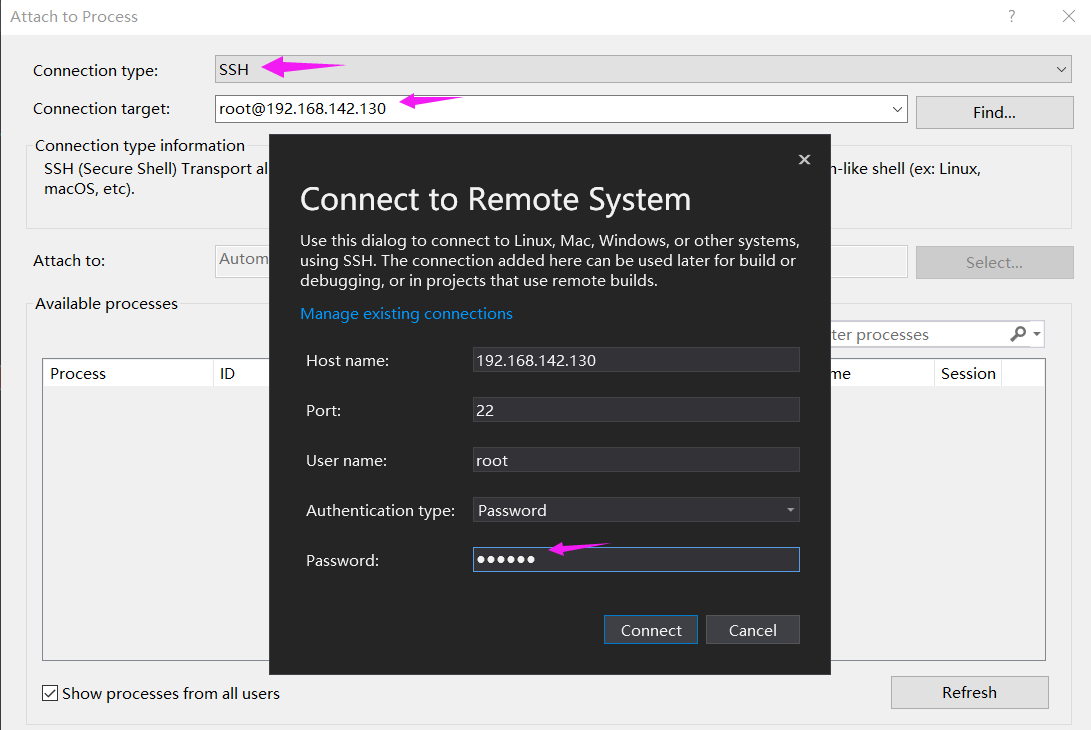Close the Connect to Remote System dialog

pyautogui.click(x=804, y=160)
